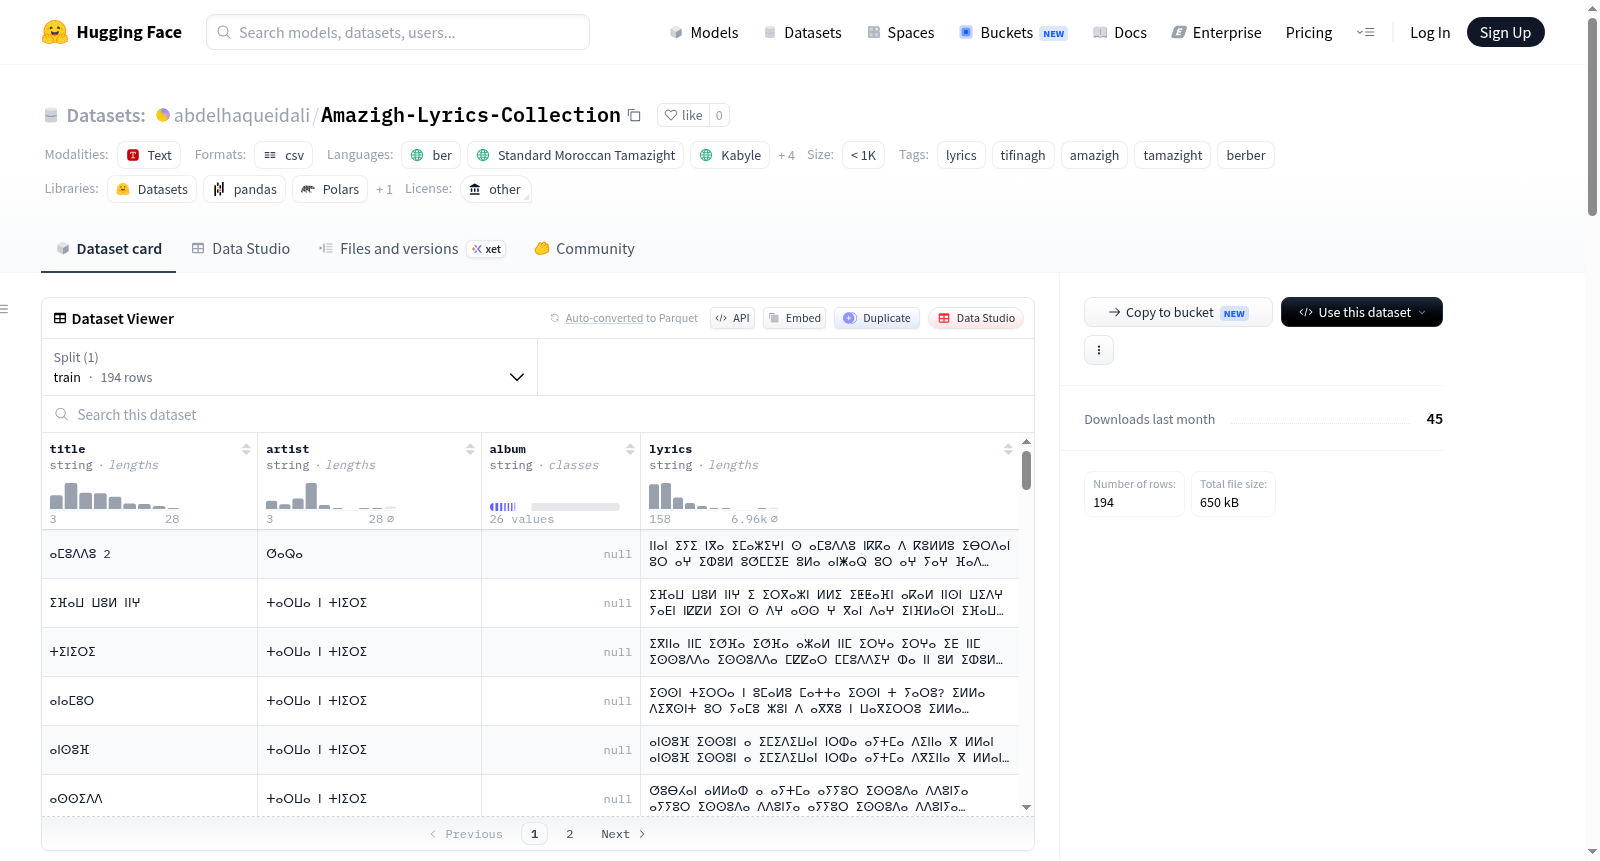Duplicate the dataset

(x=877, y=318)
